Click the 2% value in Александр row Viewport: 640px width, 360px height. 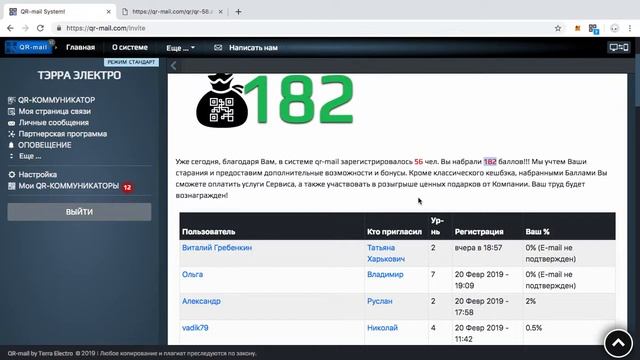point(530,301)
